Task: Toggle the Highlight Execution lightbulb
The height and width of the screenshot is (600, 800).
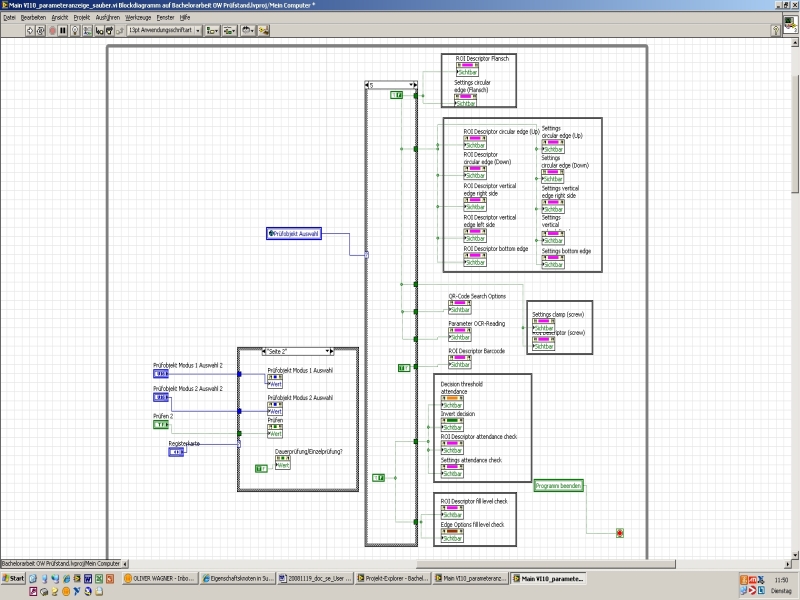Action: click(x=77, y=31)
